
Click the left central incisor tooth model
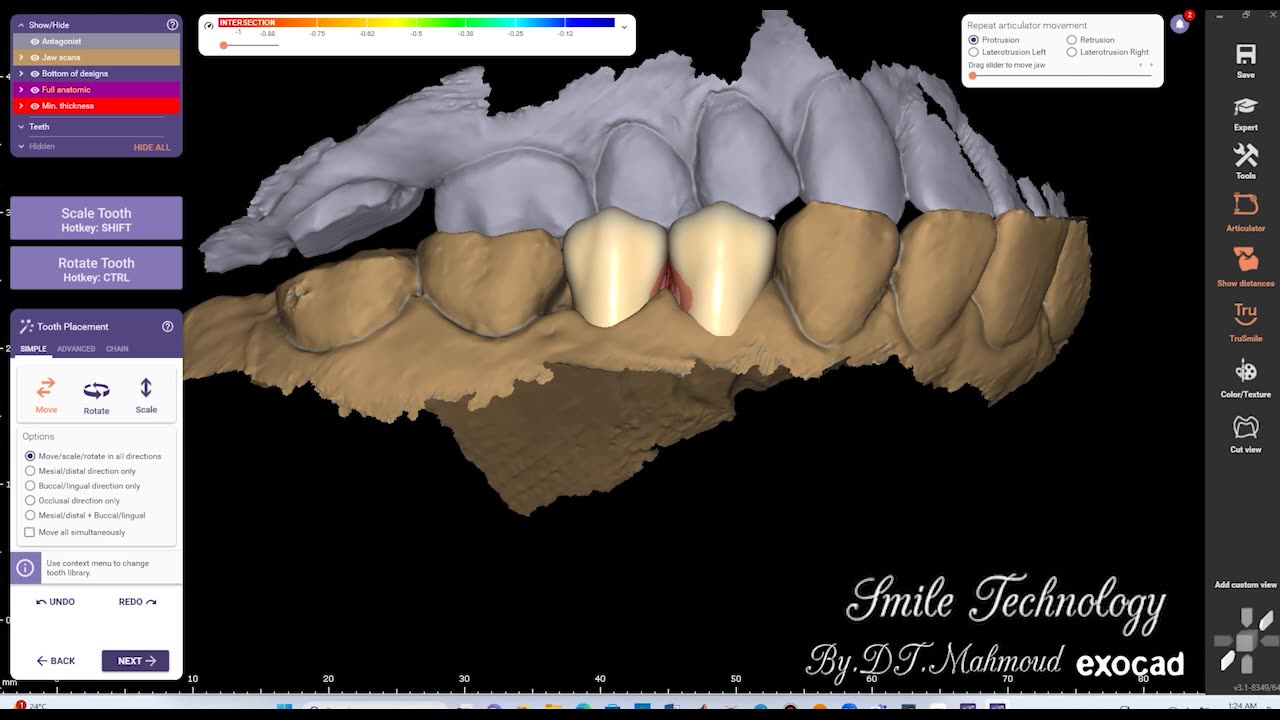click(x=613, y=268)
